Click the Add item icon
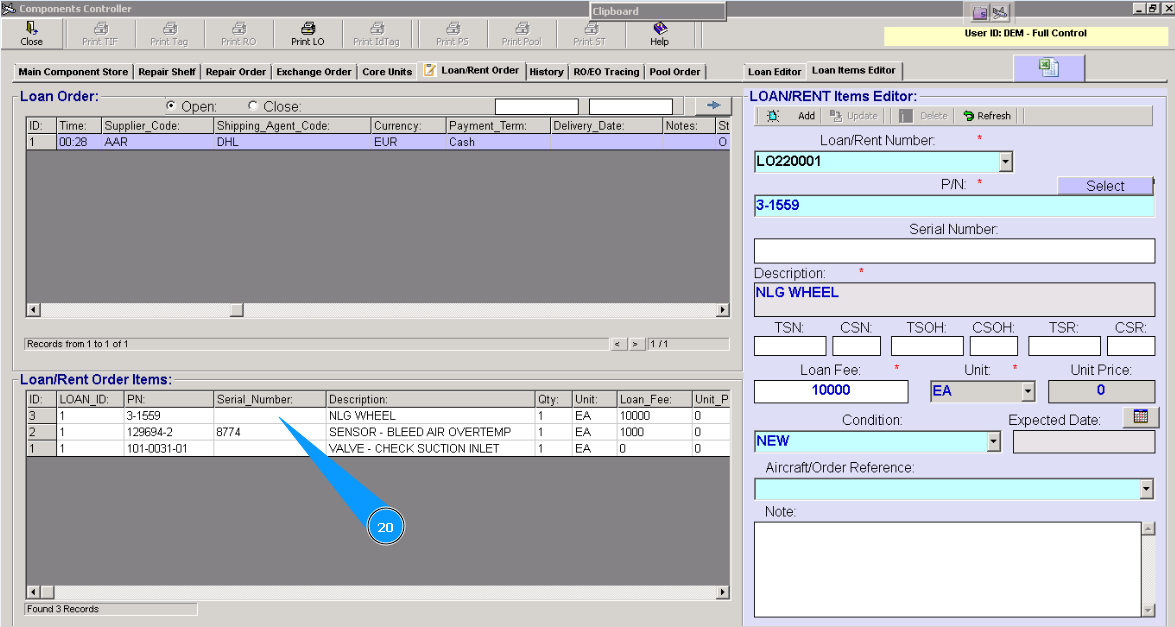 [773, 116]
